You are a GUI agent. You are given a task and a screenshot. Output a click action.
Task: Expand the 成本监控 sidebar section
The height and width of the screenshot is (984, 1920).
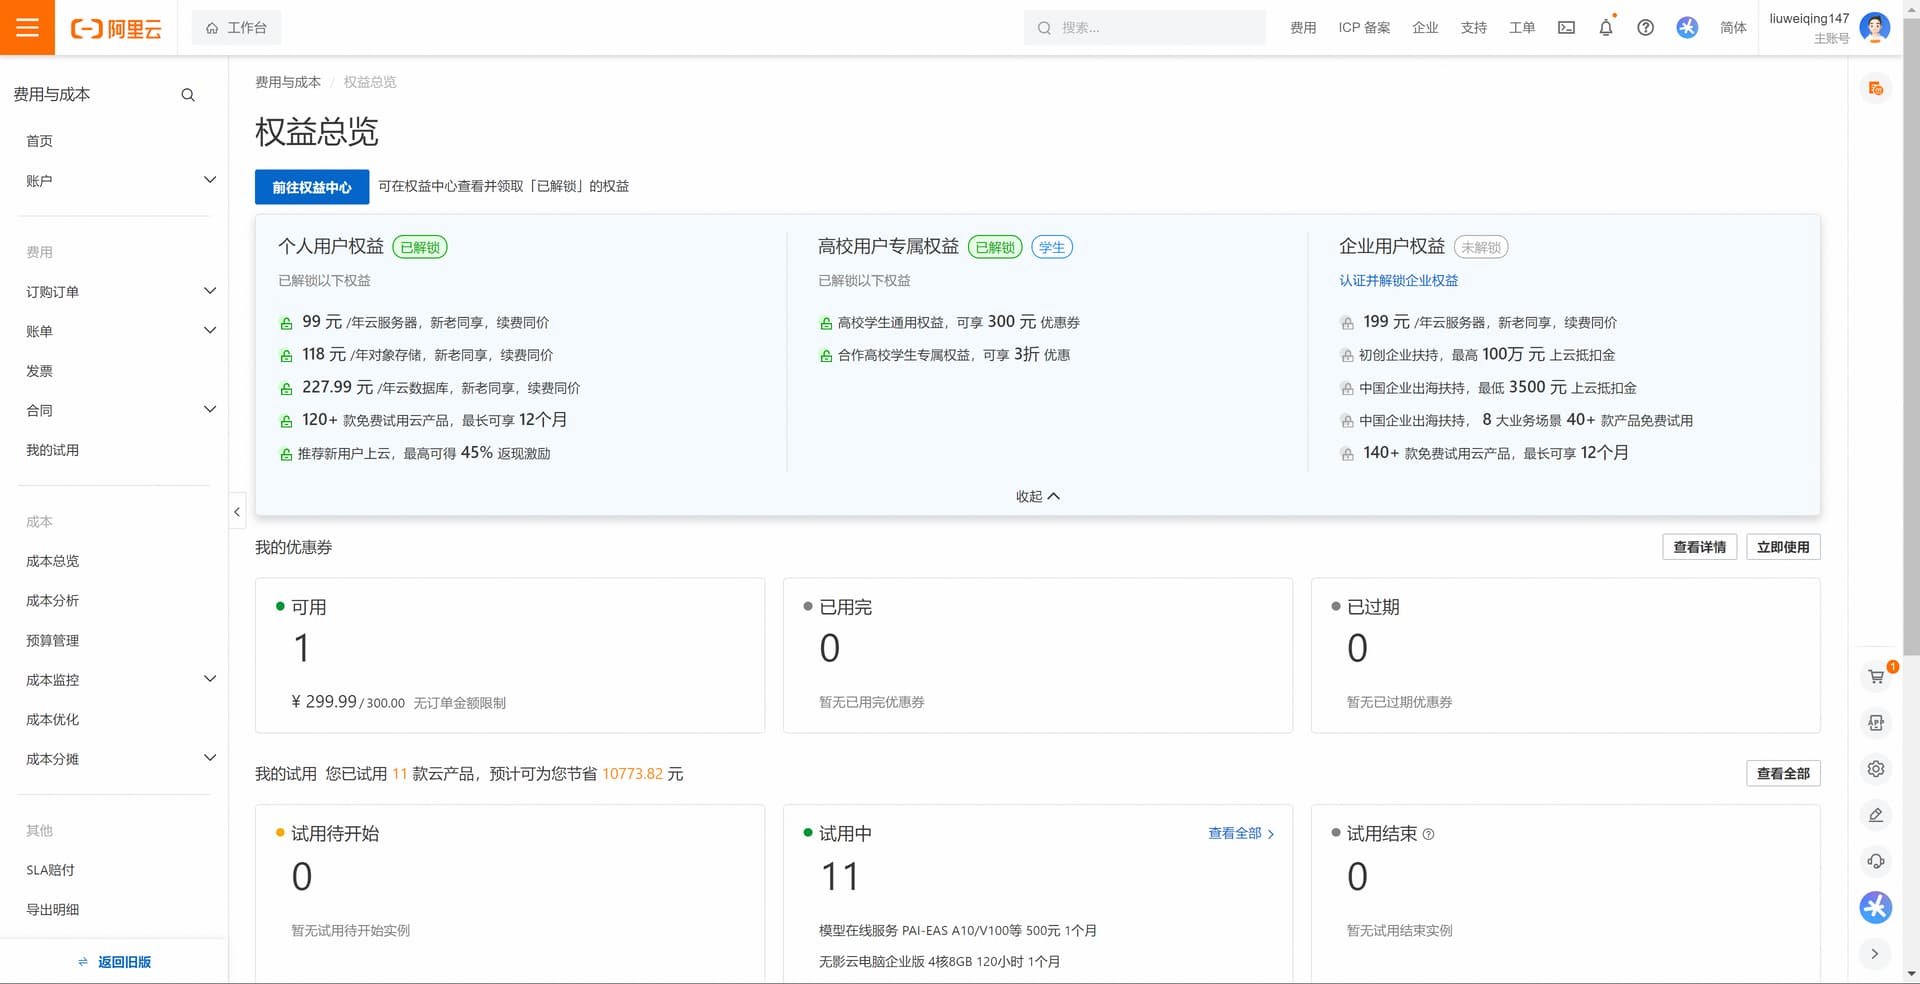[118, 680]
